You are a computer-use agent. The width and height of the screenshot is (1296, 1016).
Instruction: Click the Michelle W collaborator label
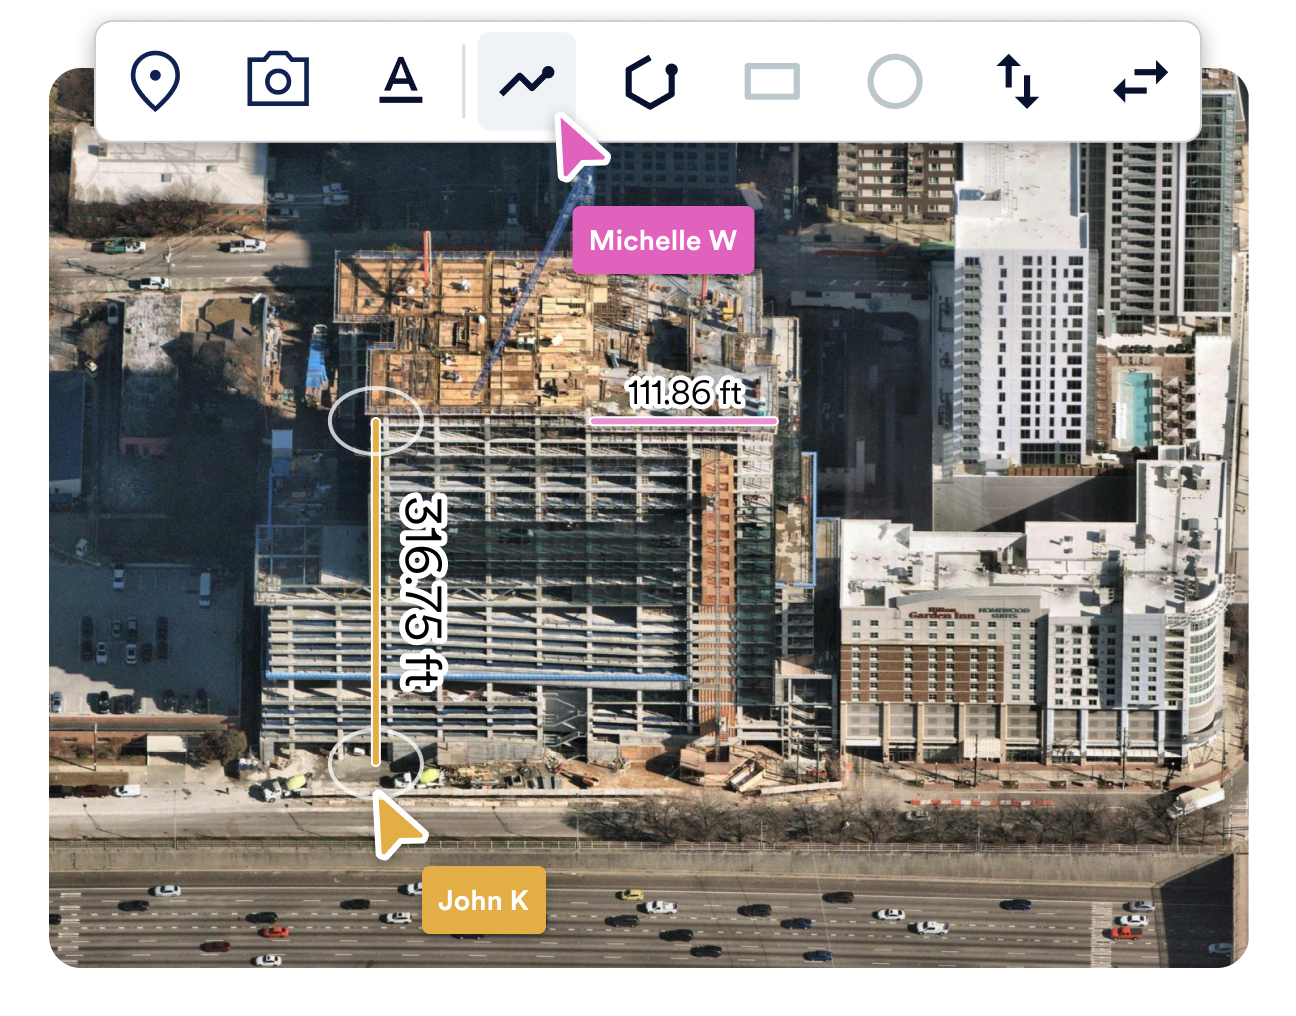[663, 240]
